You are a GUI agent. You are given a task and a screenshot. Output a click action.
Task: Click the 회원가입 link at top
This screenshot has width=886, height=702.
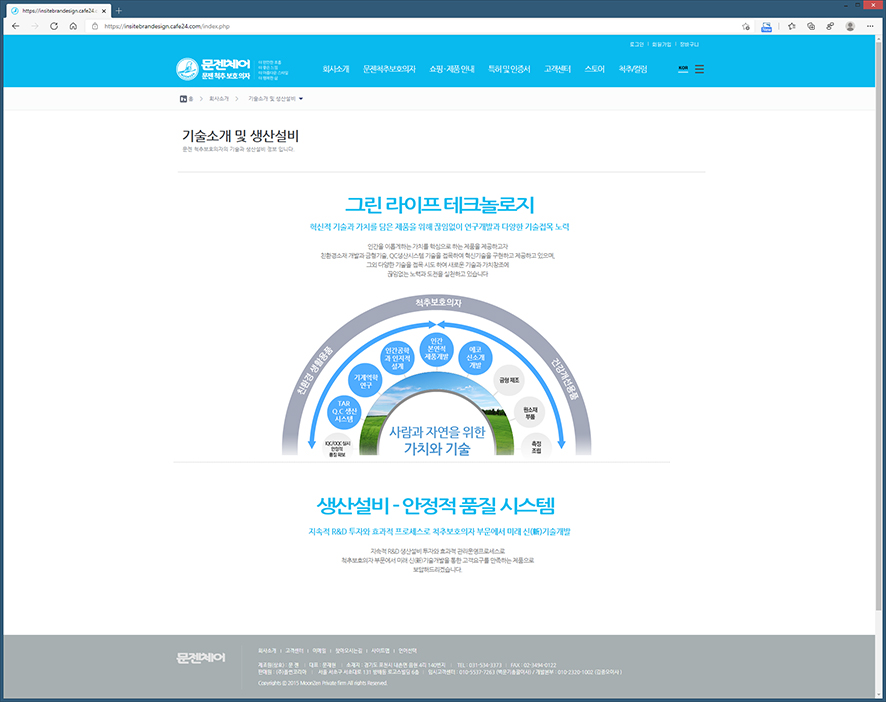coord(661,44)
